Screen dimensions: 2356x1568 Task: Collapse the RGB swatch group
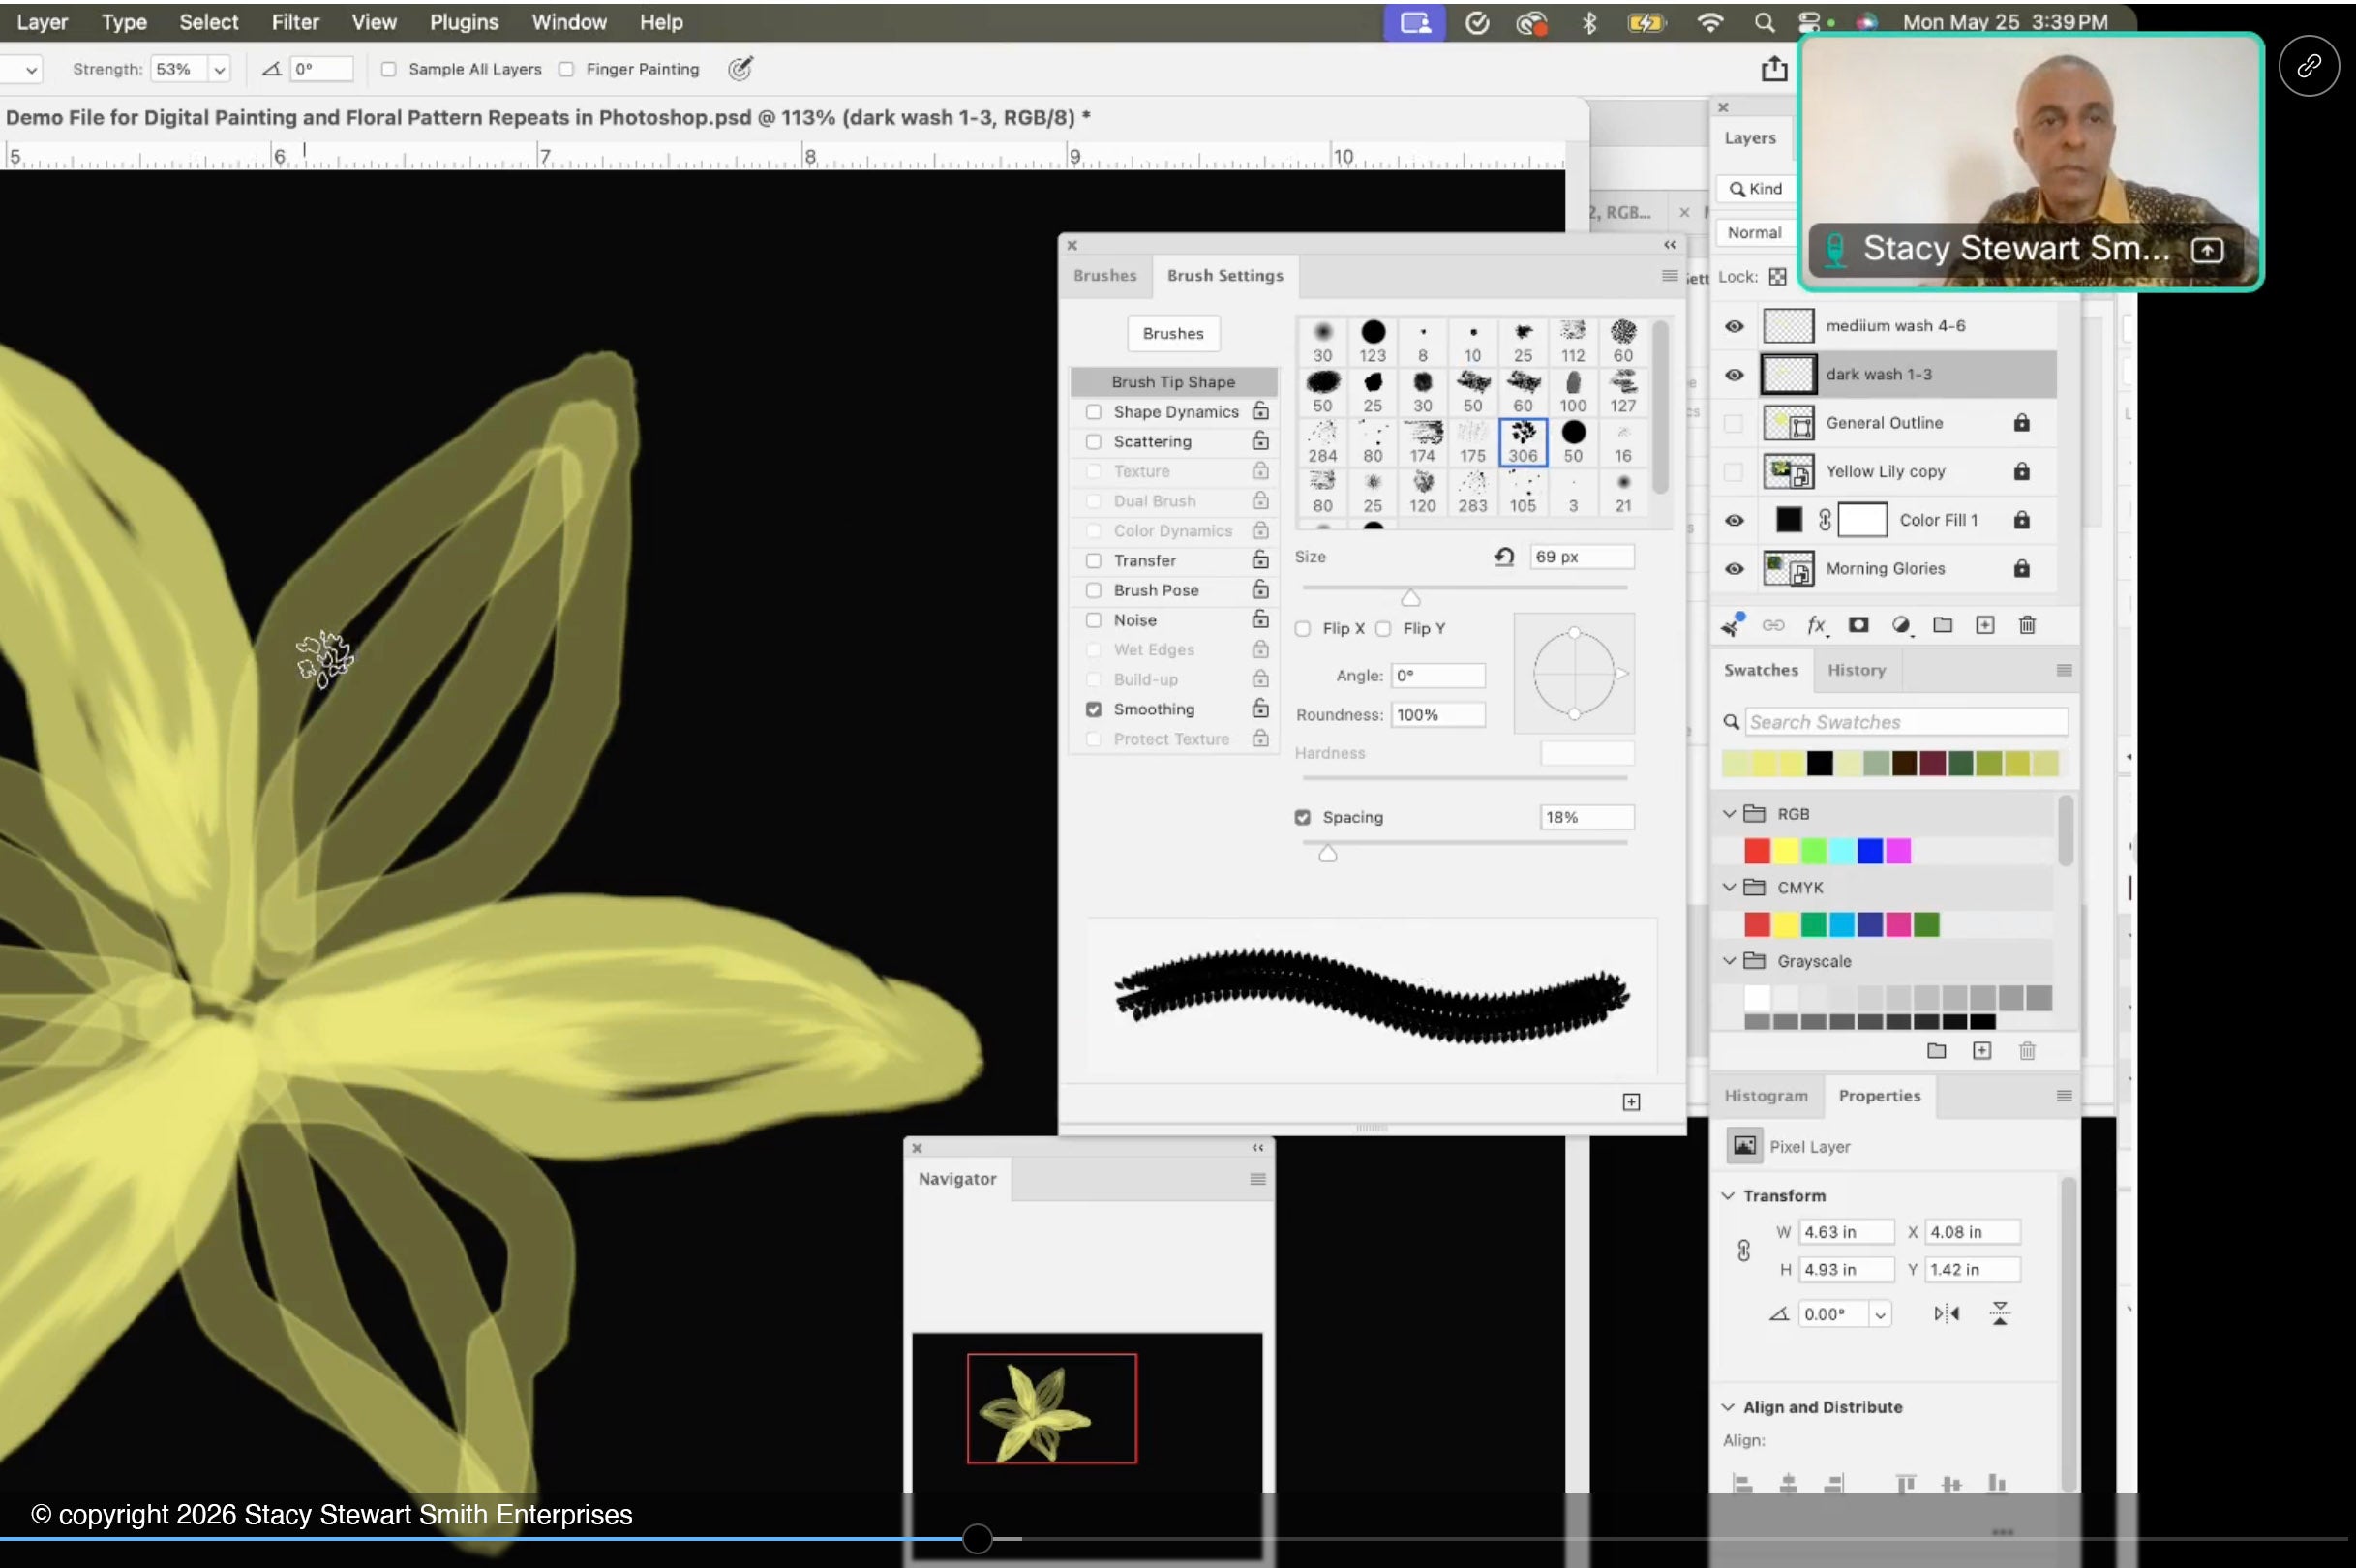pyautogui.click(x=1728, y=814)
